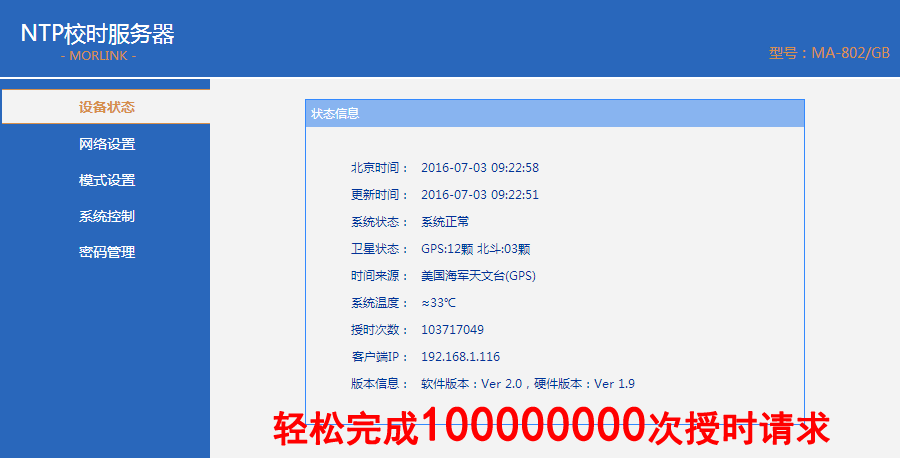The height and width of the screenshot is (458, 902).
Task: Select 模式设置 in sidebar
Action: [106, 180]
